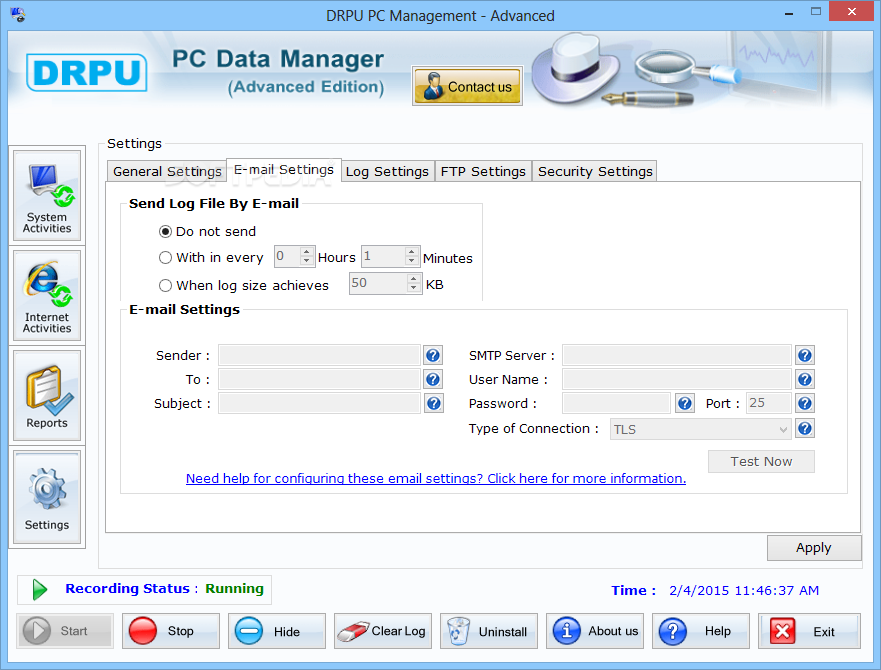
Task: Maximize the DRPU PC Management window
Action: pos(816,12)
